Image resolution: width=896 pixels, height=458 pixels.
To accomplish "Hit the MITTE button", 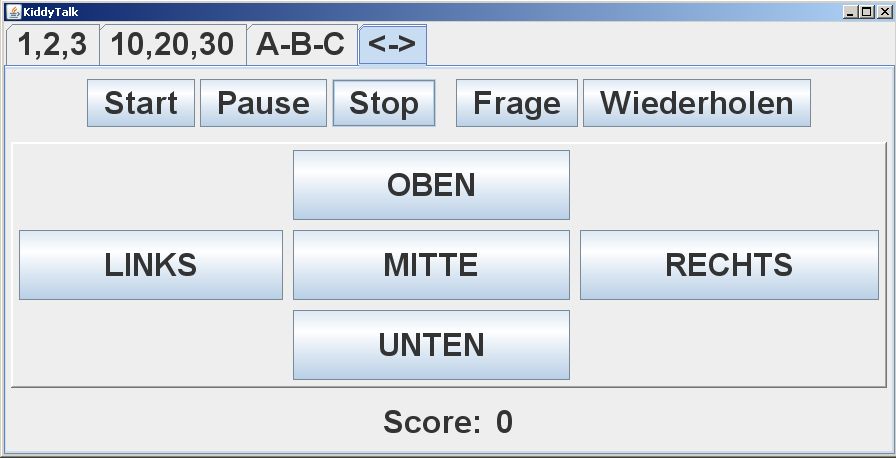I will (x=431, y=265).
